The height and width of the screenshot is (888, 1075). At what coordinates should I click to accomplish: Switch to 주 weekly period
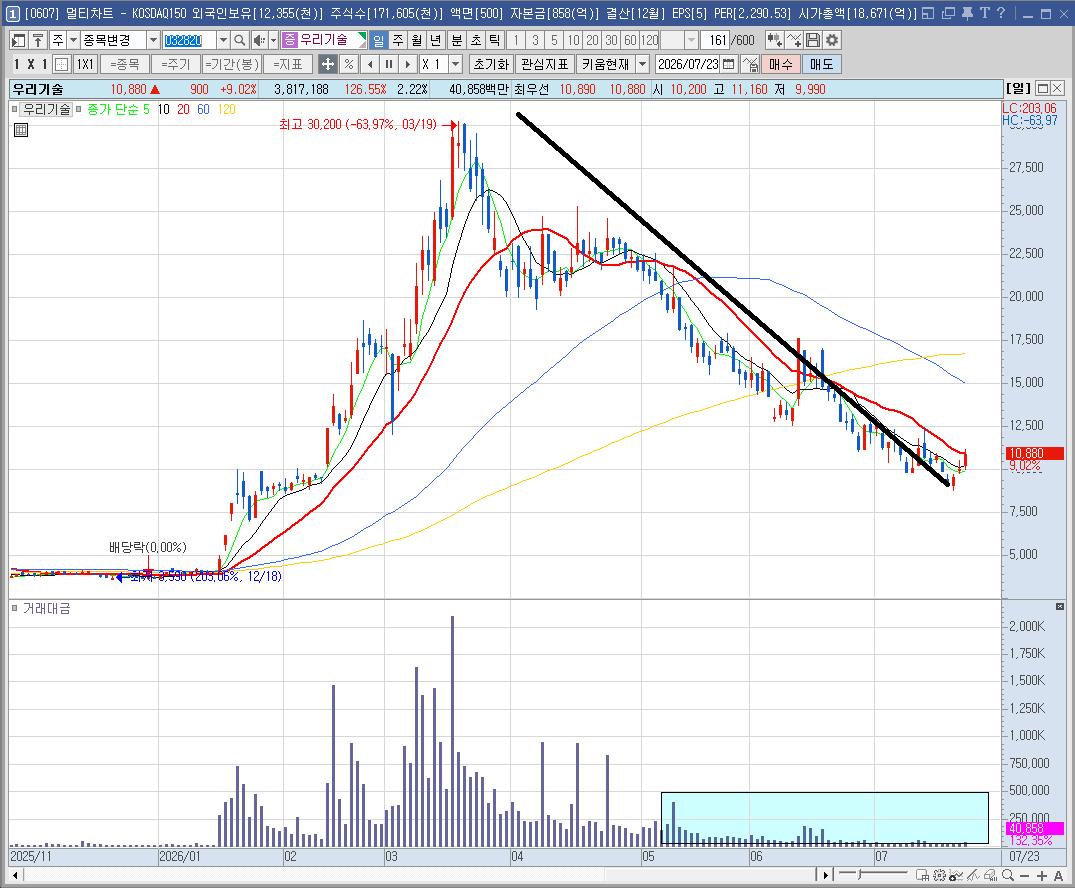pos(398,40)
